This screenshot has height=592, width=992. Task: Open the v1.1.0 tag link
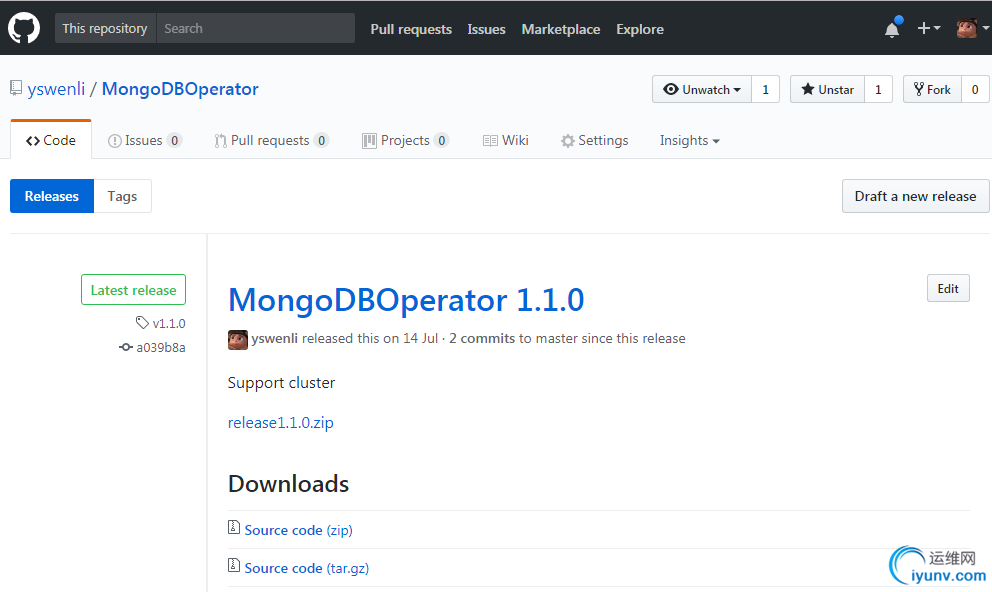coord(169,323)
